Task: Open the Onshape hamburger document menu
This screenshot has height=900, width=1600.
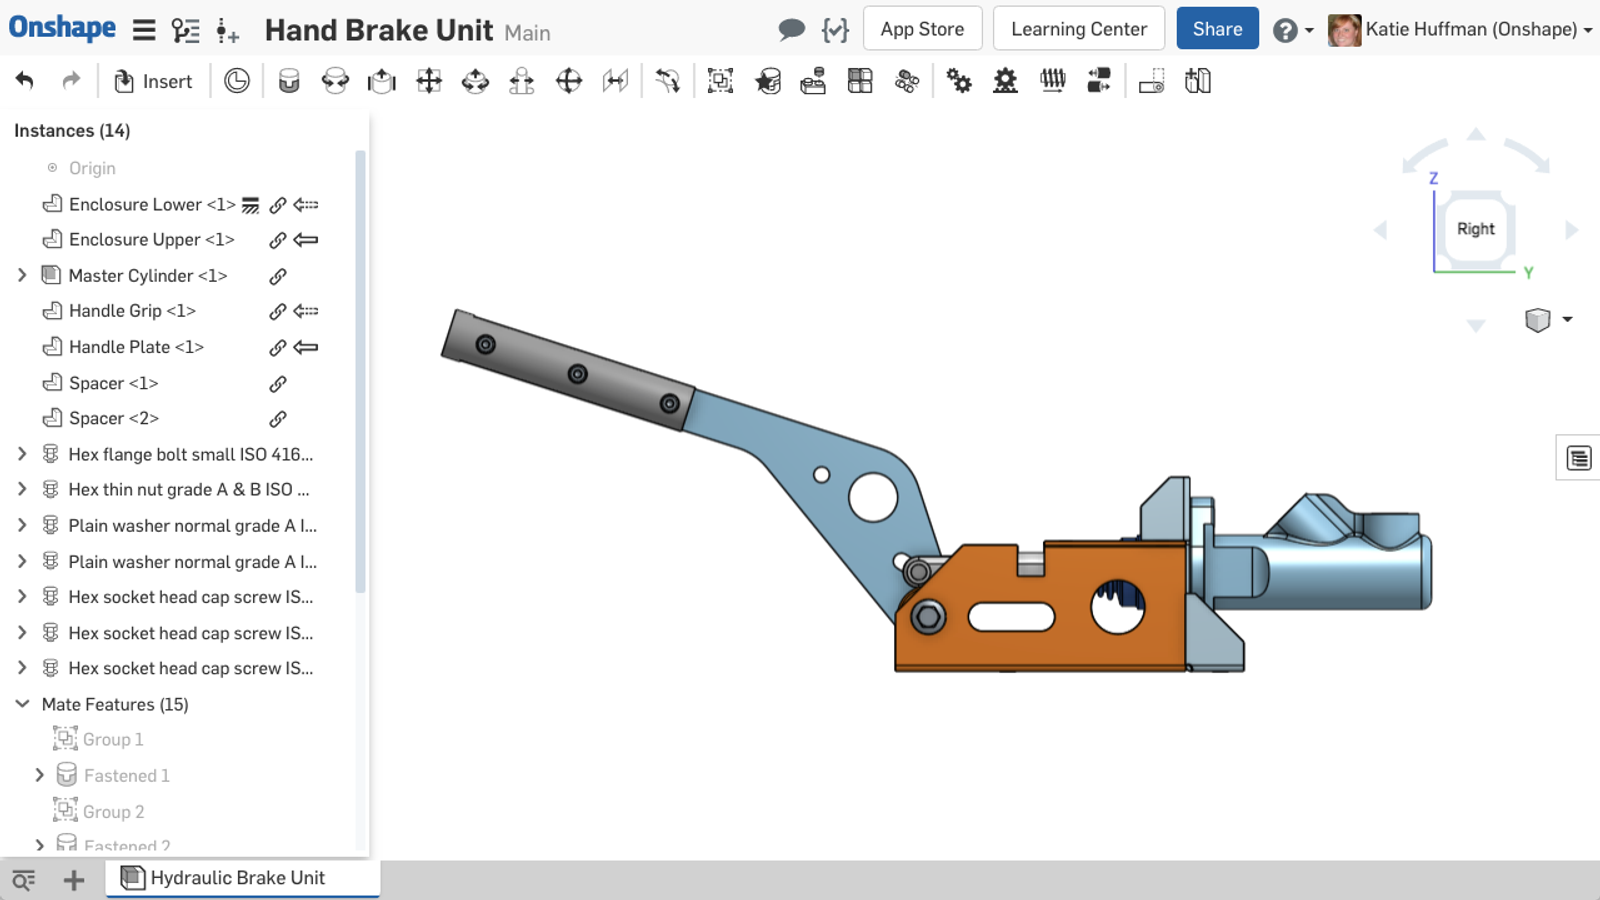Action: coord(144,30)
